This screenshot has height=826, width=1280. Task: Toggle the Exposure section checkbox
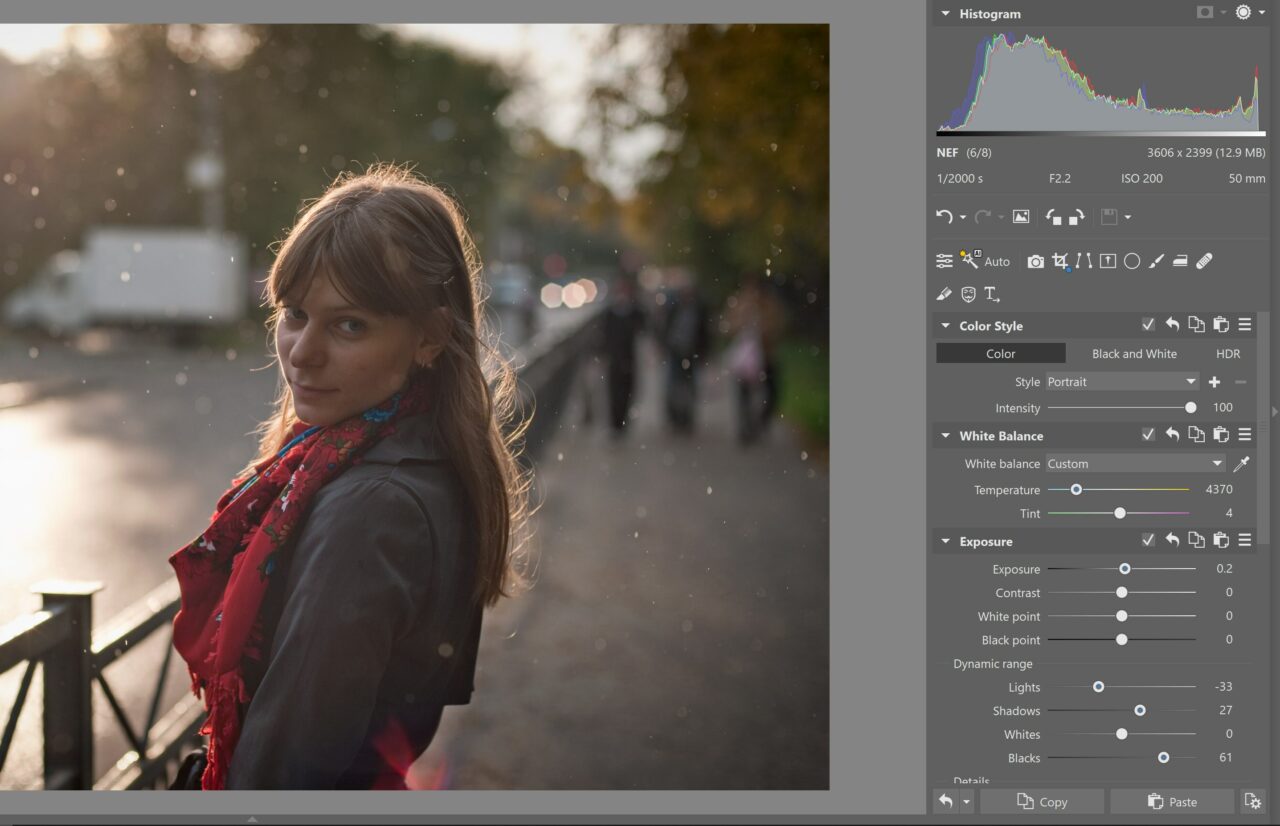coord(1148,540)
